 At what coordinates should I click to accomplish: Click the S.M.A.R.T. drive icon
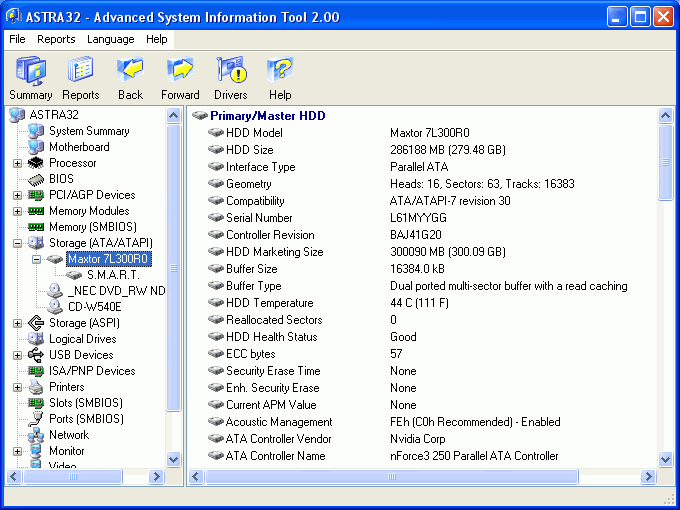coord(74,275)
